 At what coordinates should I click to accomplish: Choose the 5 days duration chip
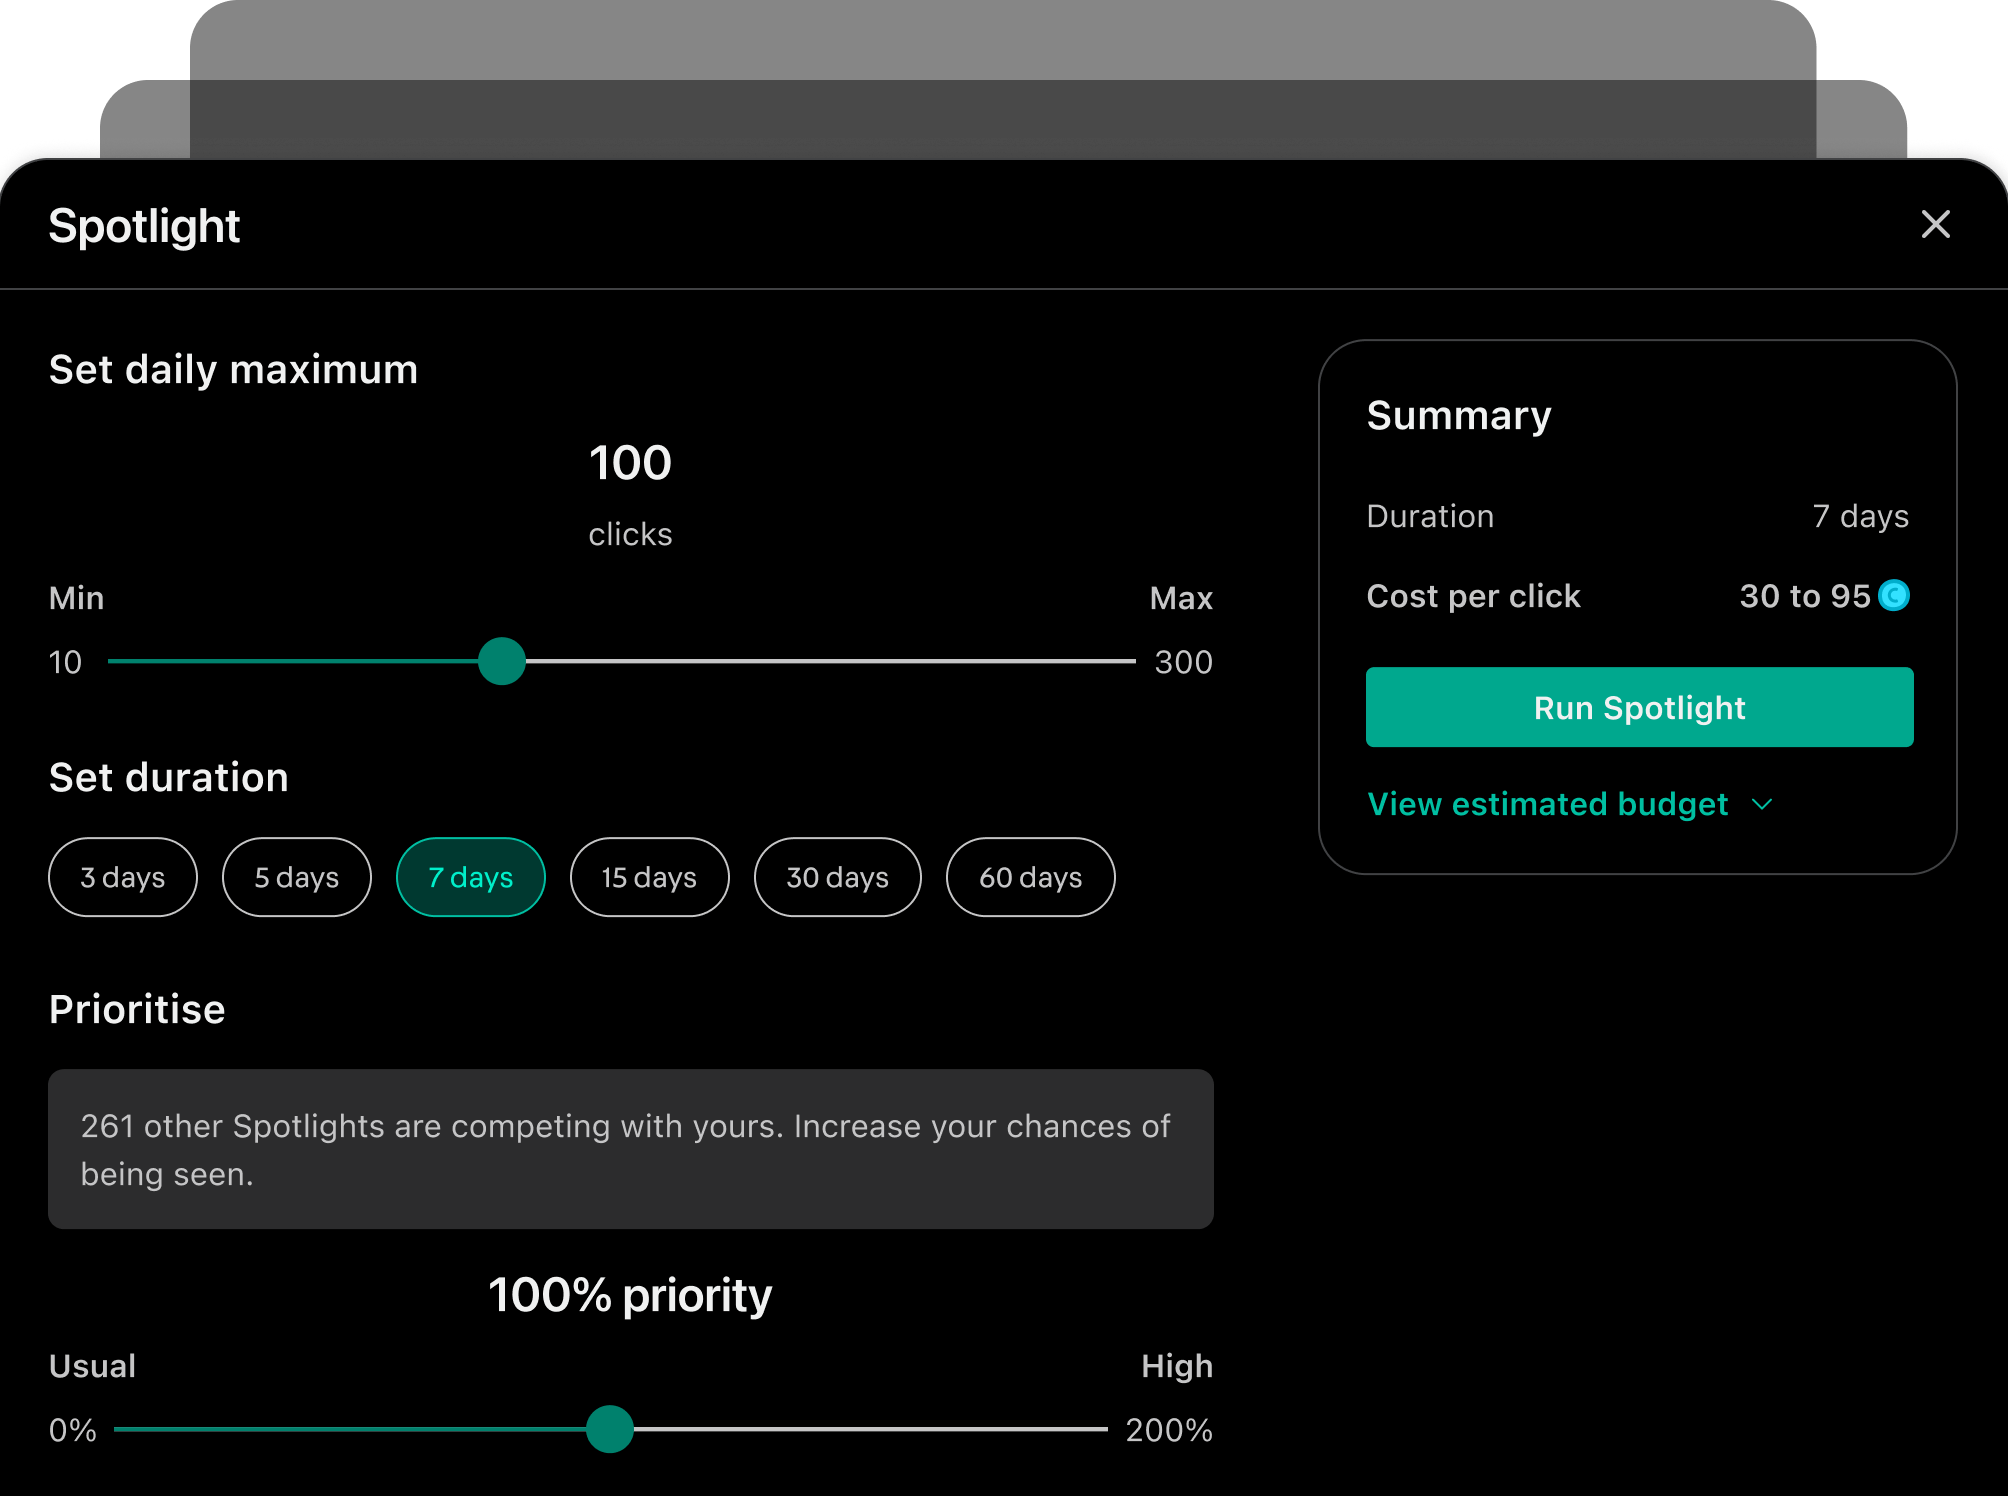tap(296, 877)
